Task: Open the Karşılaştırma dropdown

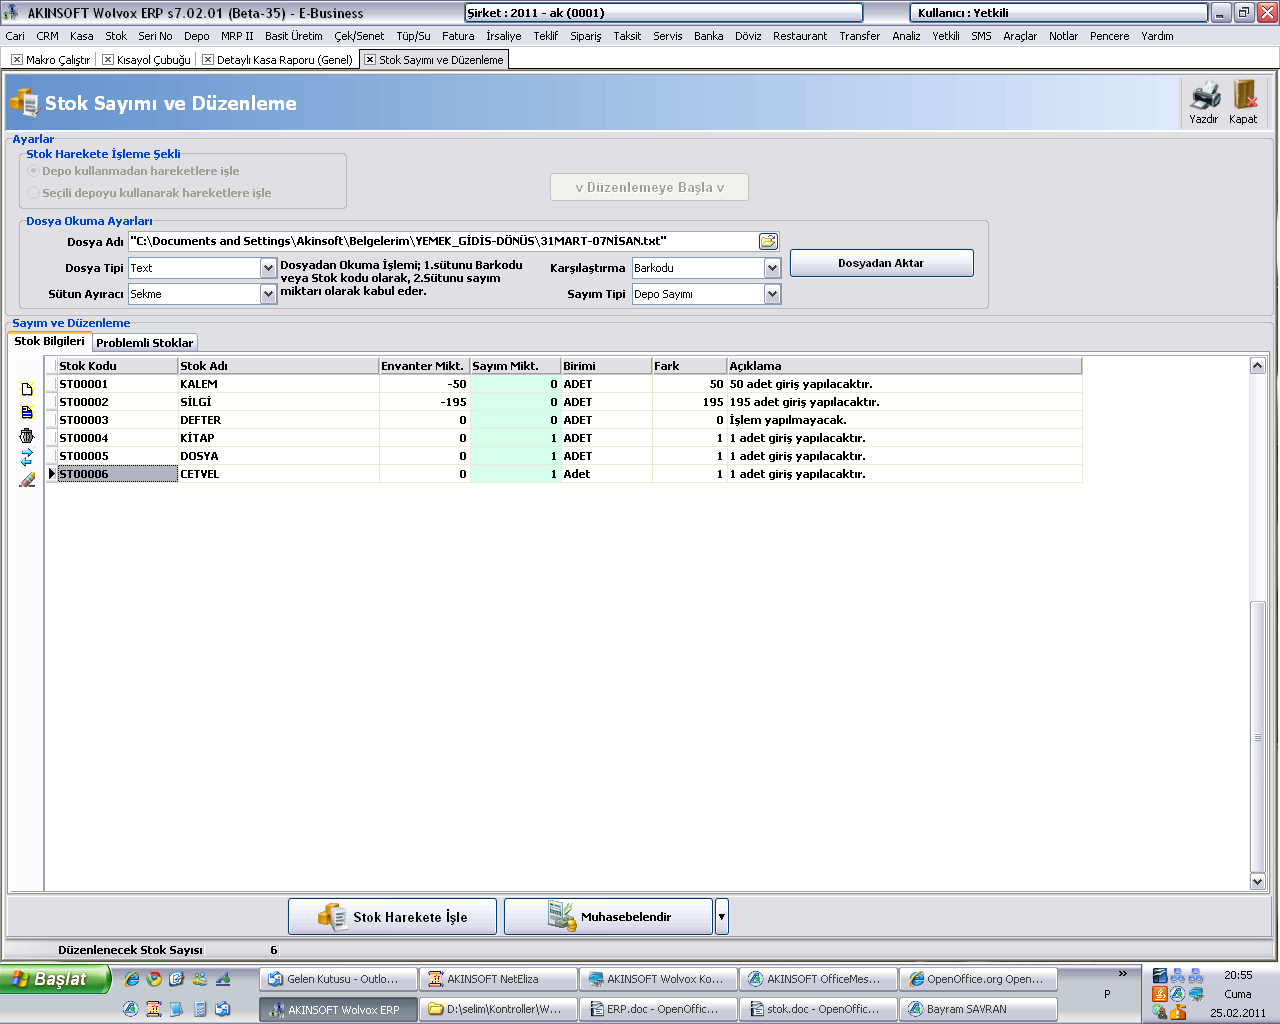Action: pyautogui.click(x=772, y=268)
